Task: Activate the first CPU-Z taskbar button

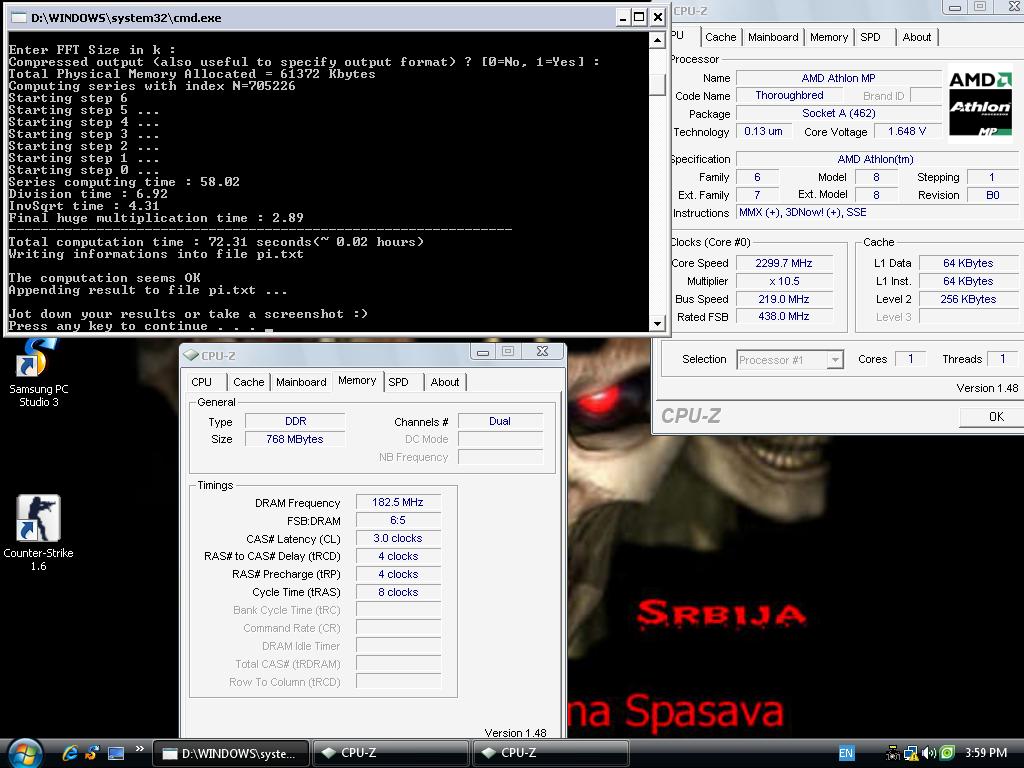Action: click(391, 753)
